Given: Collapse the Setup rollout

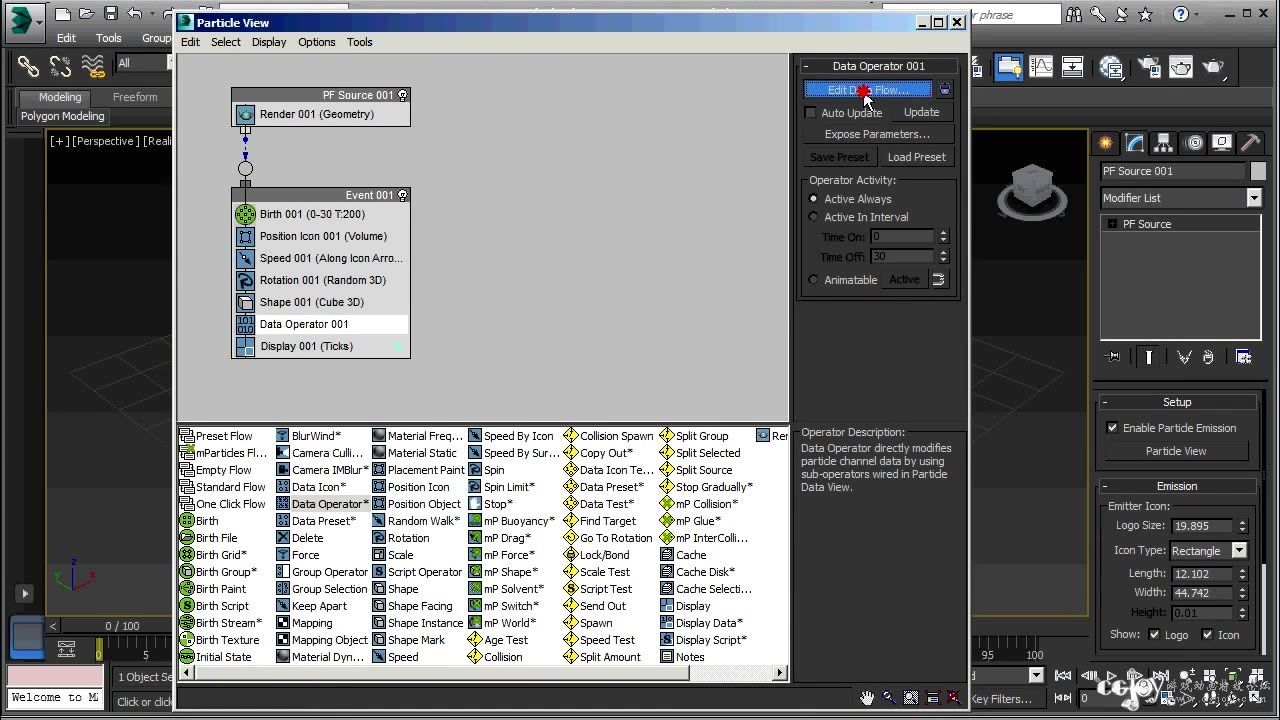Looking at the screenshot, I should point(1105,402).
